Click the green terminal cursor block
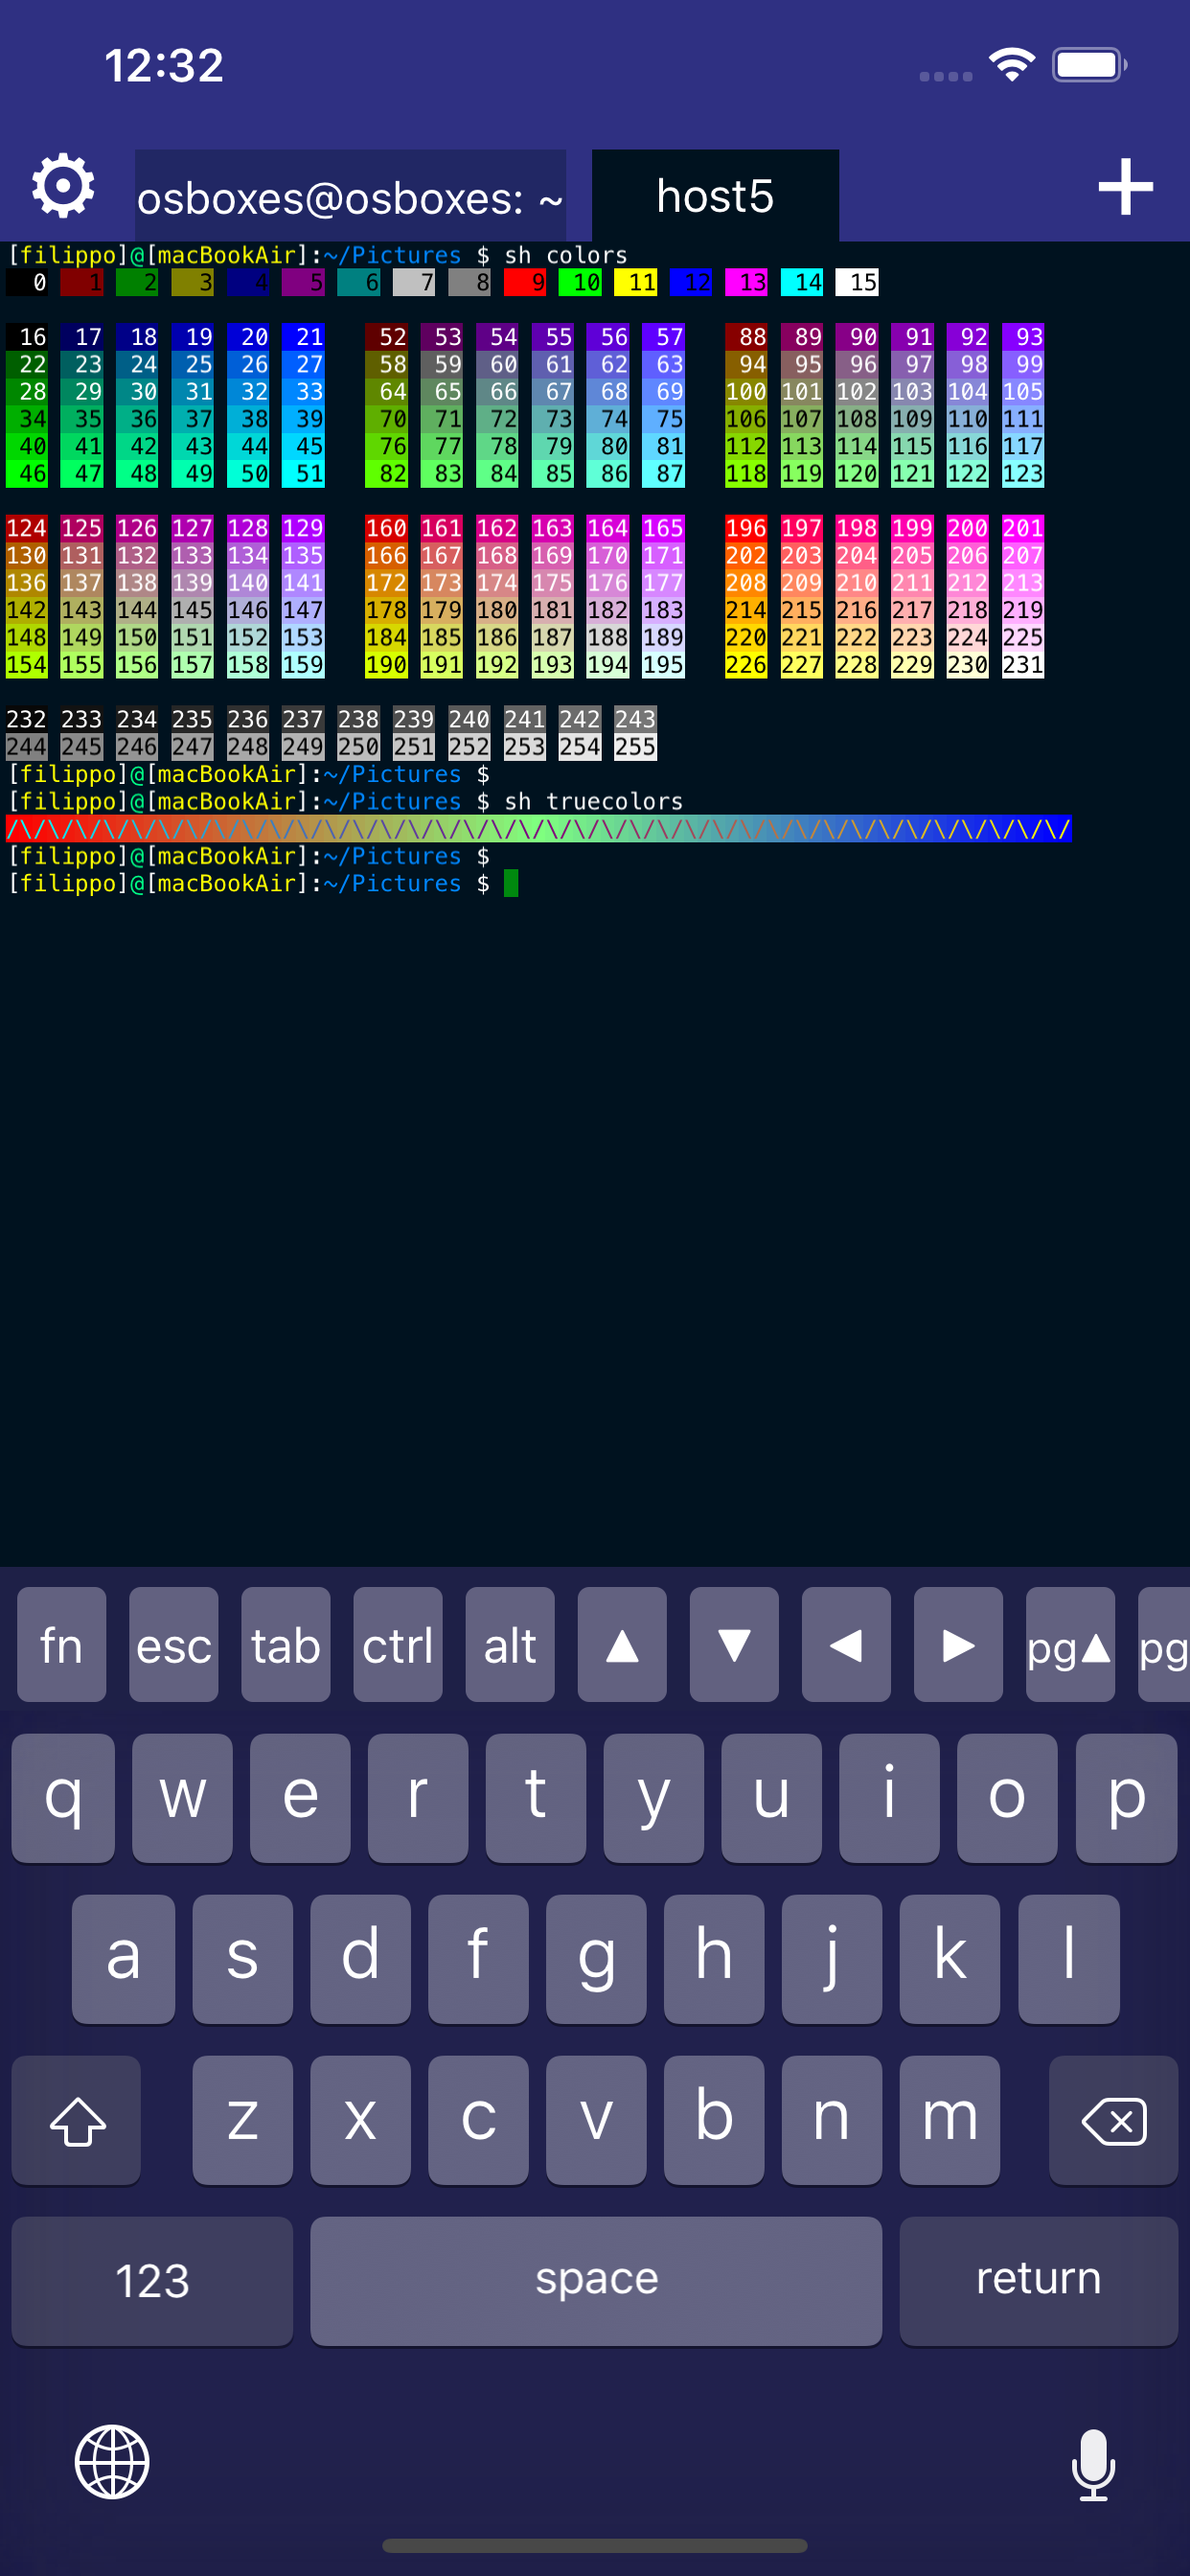The height and width of the screenshot is (2576, 1190). coord(511,884)
